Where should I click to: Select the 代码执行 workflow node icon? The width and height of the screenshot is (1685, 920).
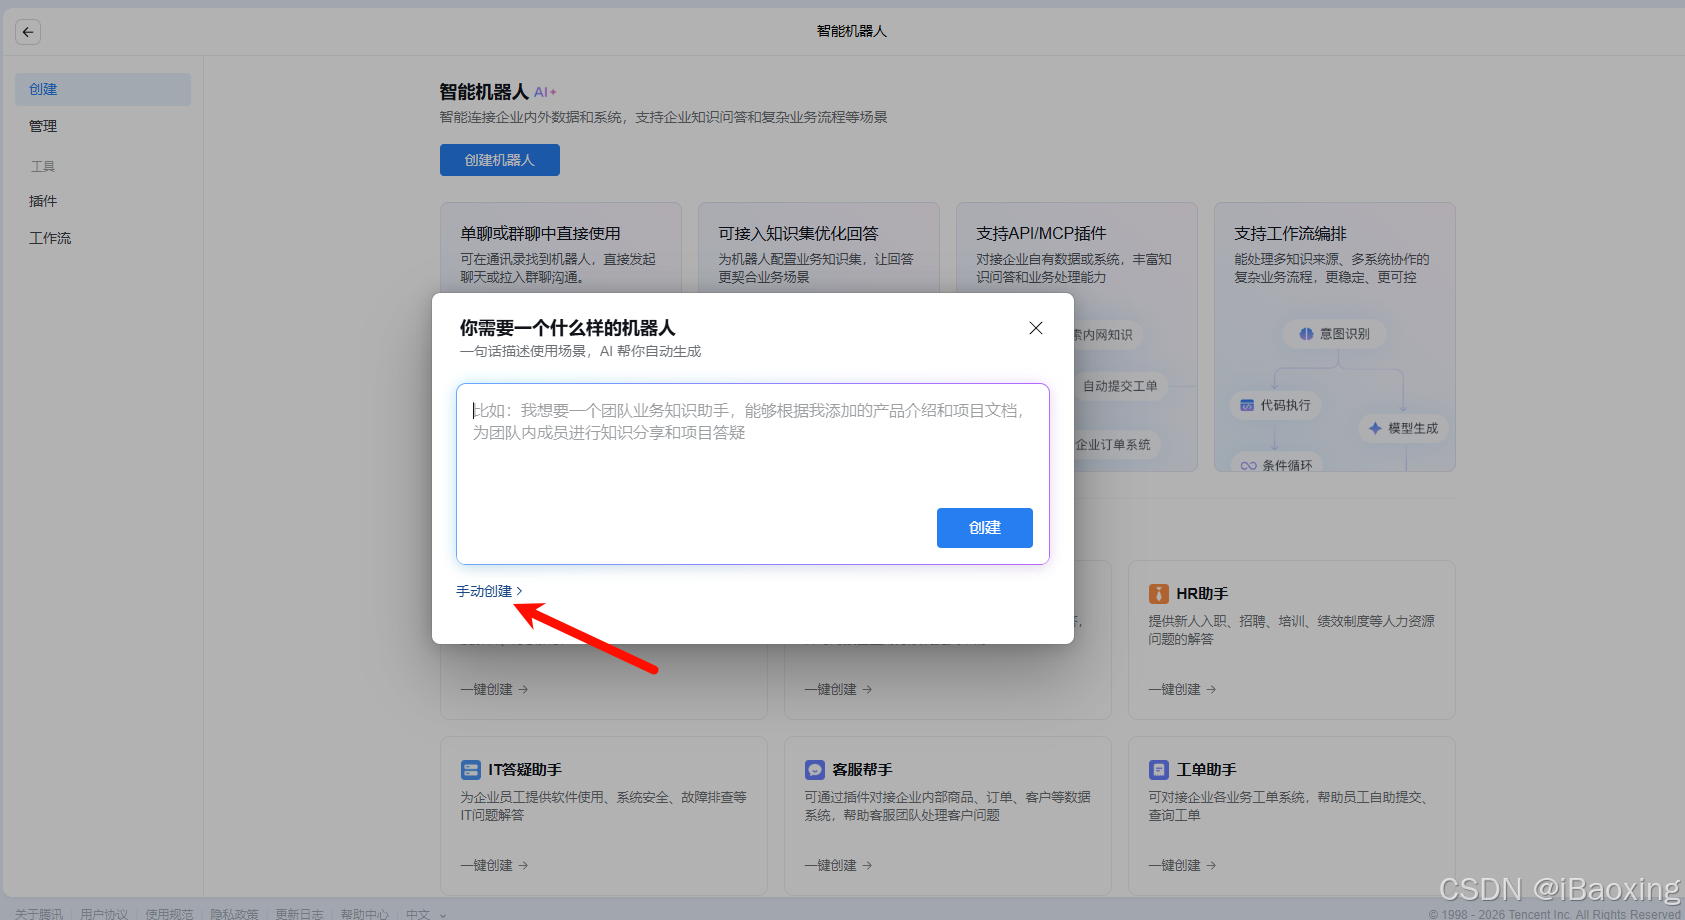1245,405
